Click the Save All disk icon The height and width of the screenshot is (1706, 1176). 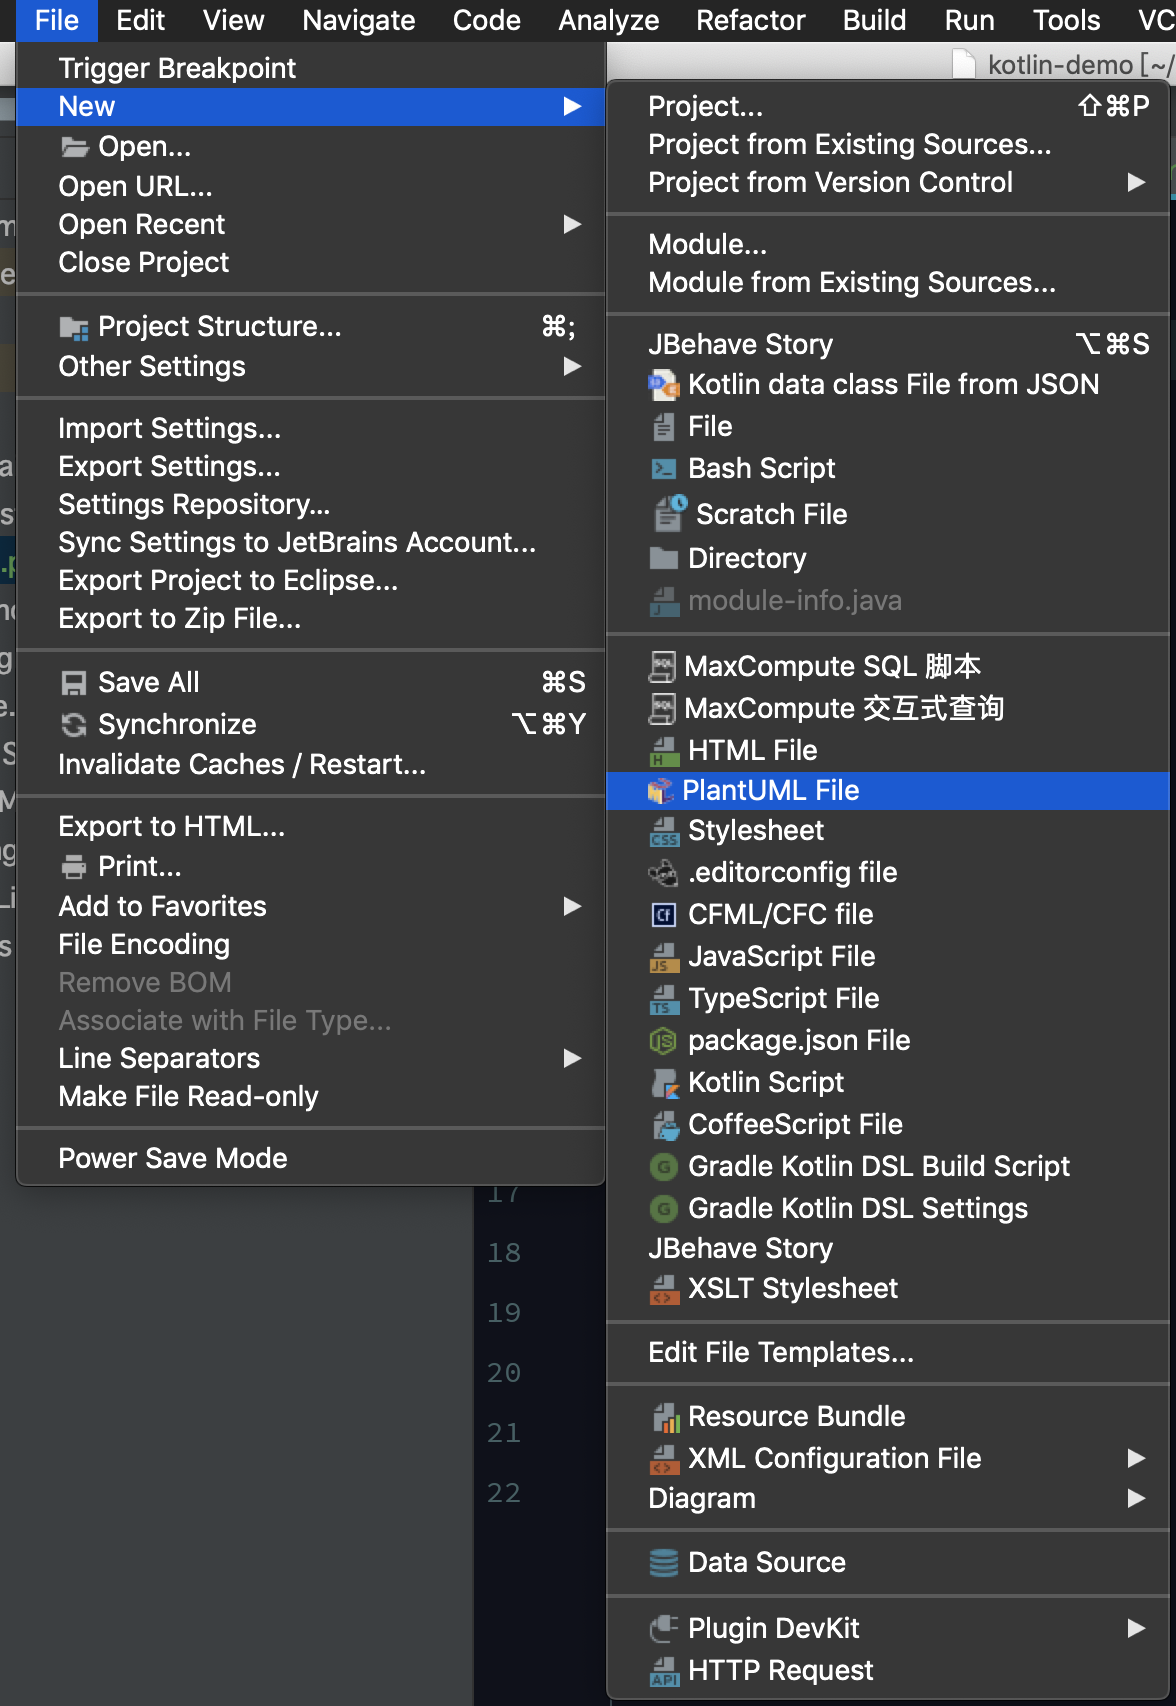coord(73,683)
